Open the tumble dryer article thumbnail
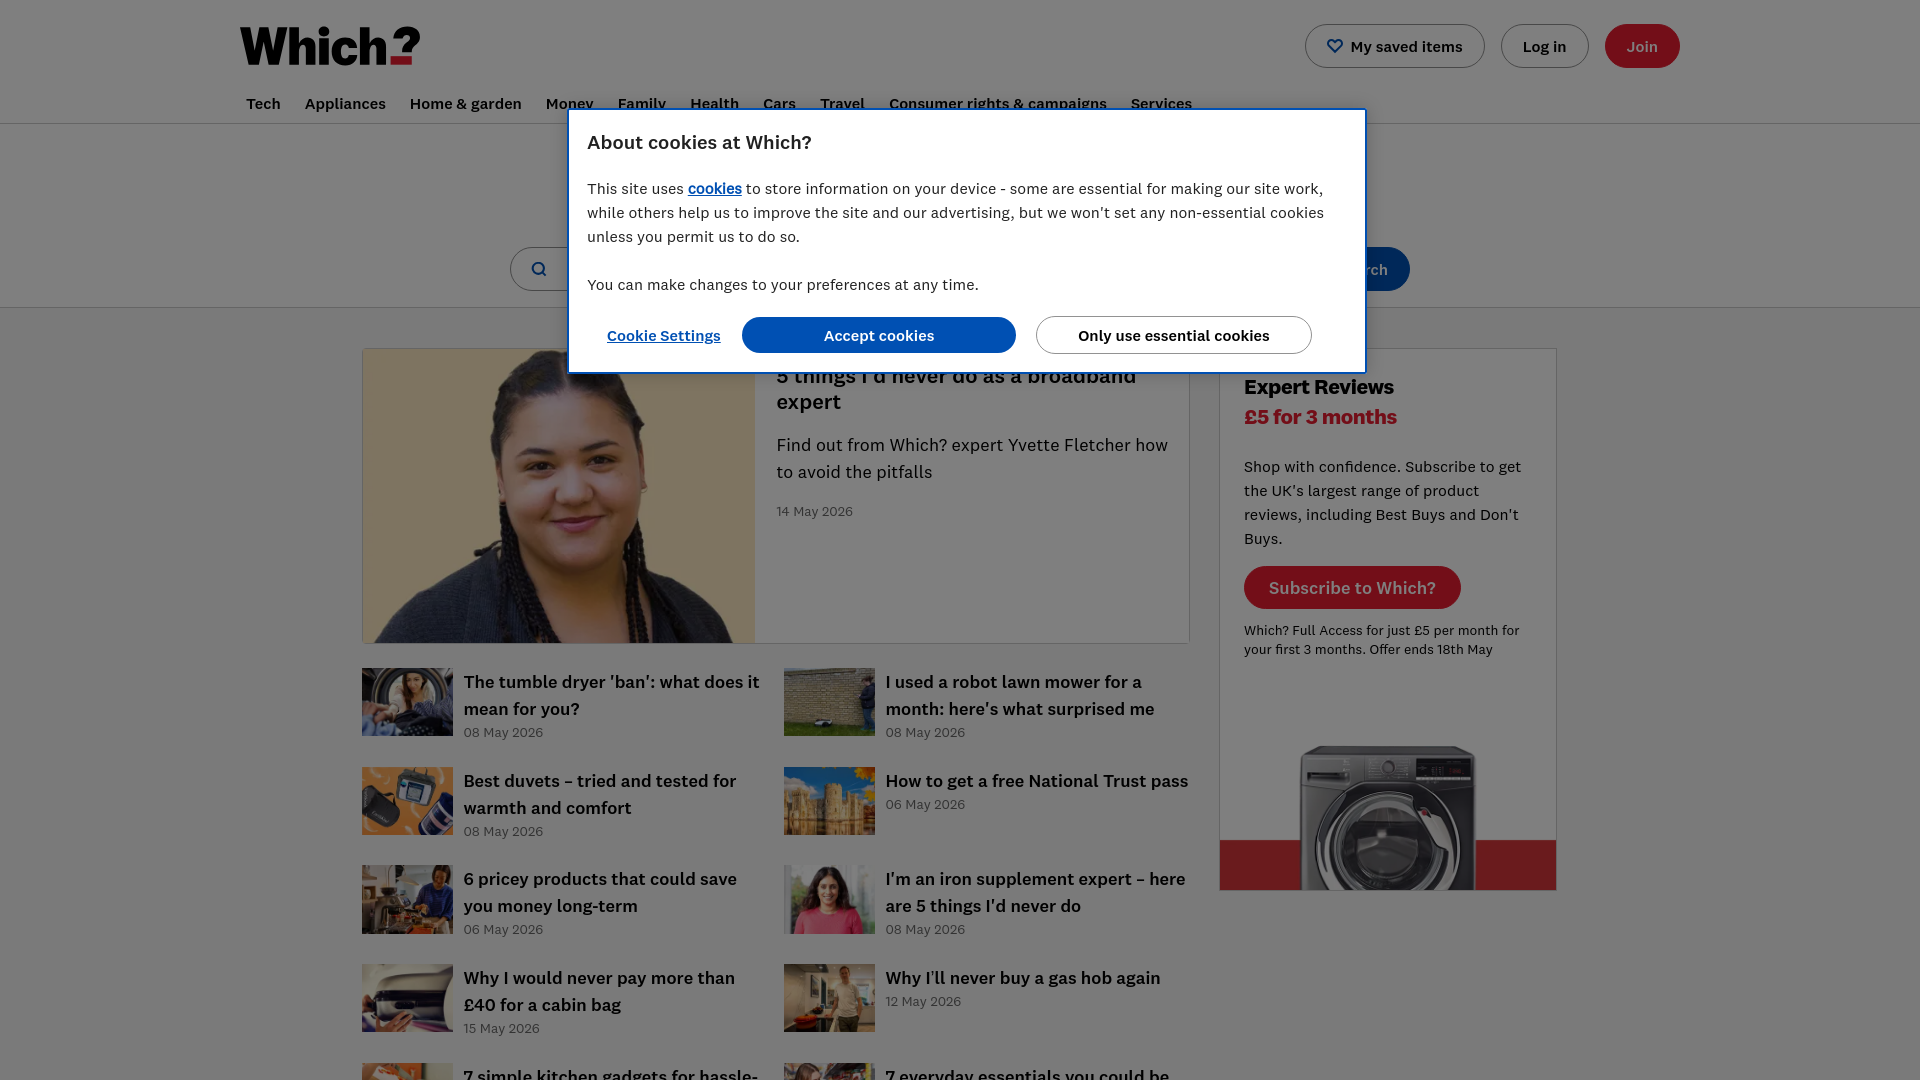The width and height of the screenshot is (1920, 1080). 407,702
